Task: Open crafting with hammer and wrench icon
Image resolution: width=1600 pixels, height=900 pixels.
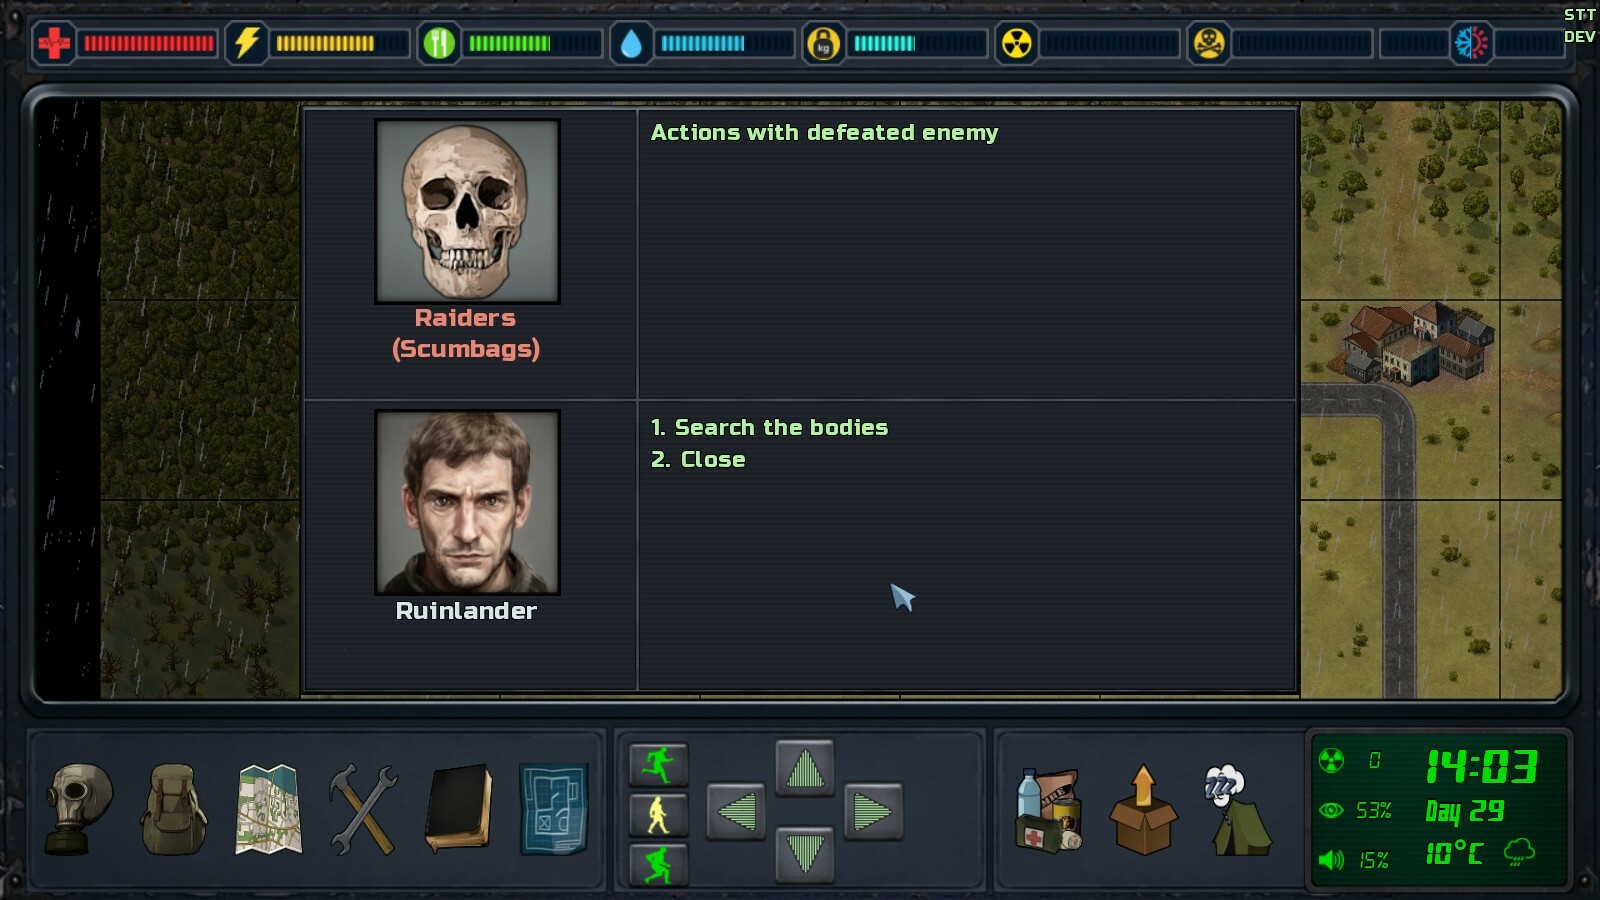Action: pos(363,809)
